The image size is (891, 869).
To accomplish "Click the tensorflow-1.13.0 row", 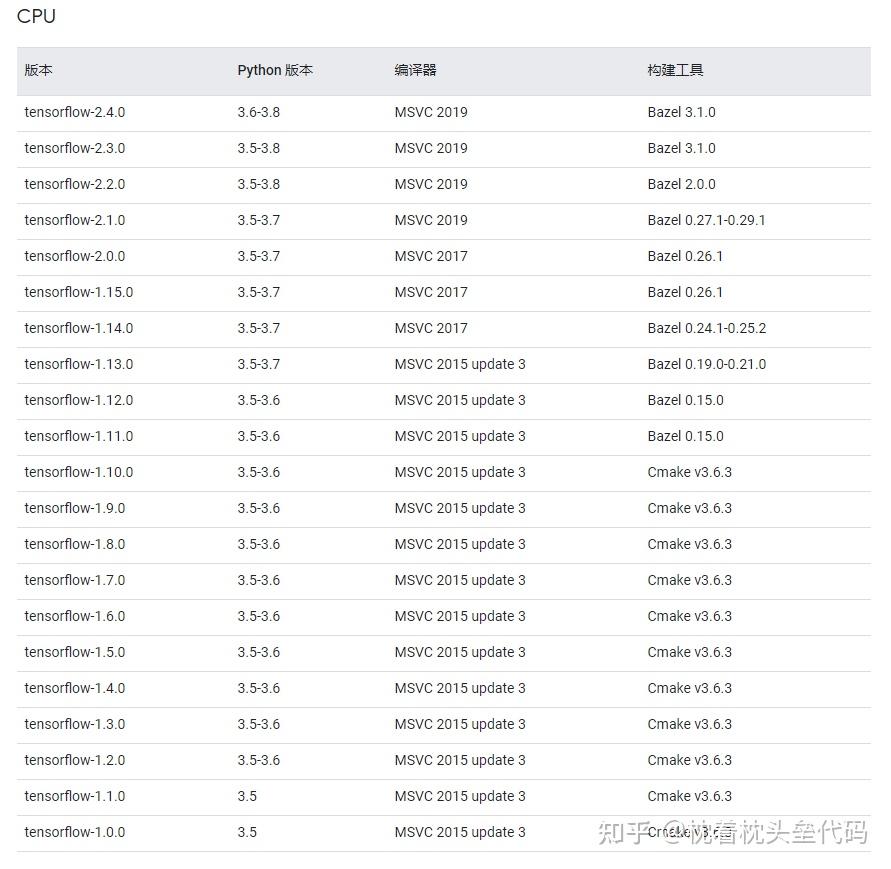I will coord(78,364).
